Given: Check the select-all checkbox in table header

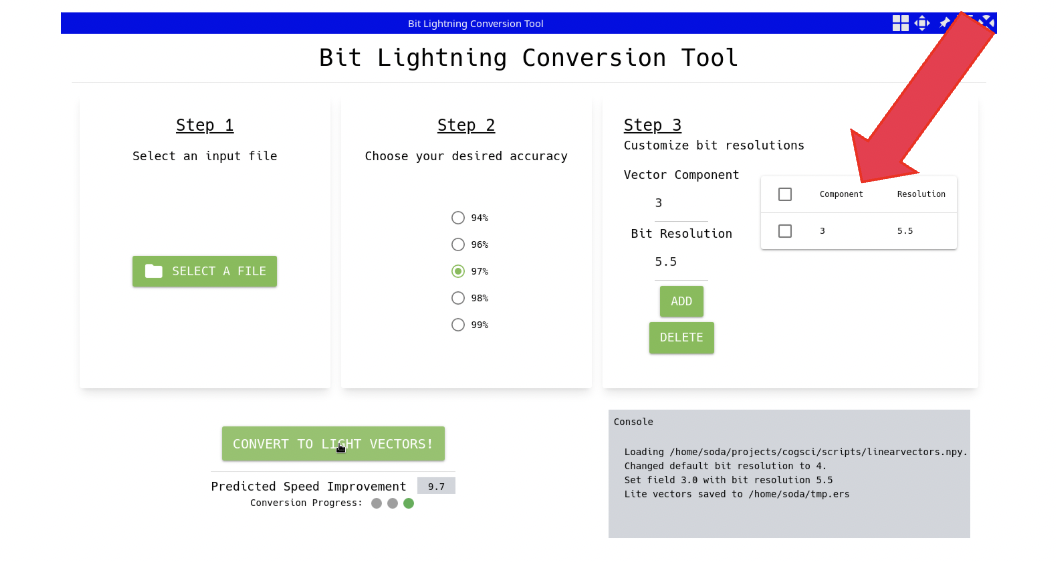Looking at the screenshot, I should [x=785, y=194].
